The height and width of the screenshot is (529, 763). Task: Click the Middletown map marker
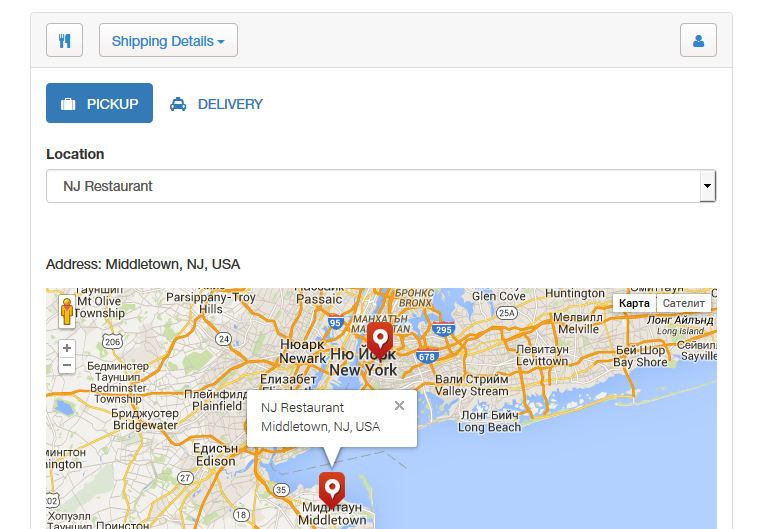[x=332, y=491]
